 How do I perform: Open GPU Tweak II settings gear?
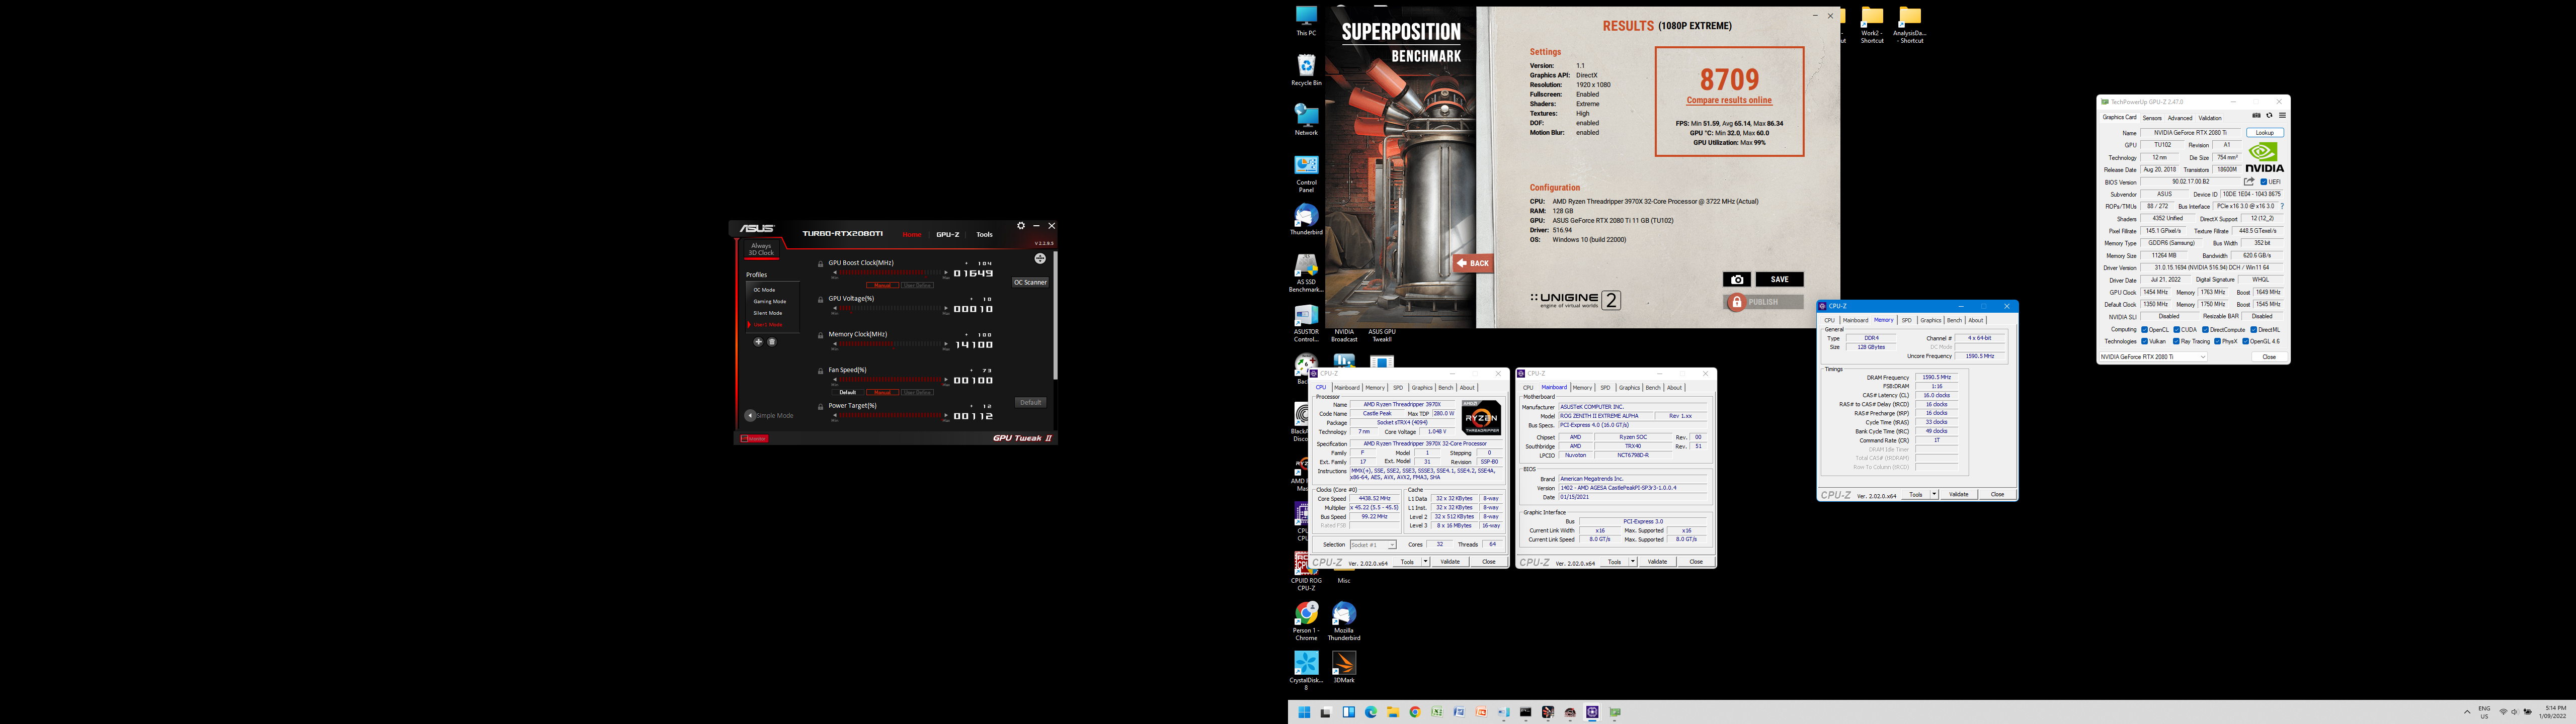click(1021, 226)
